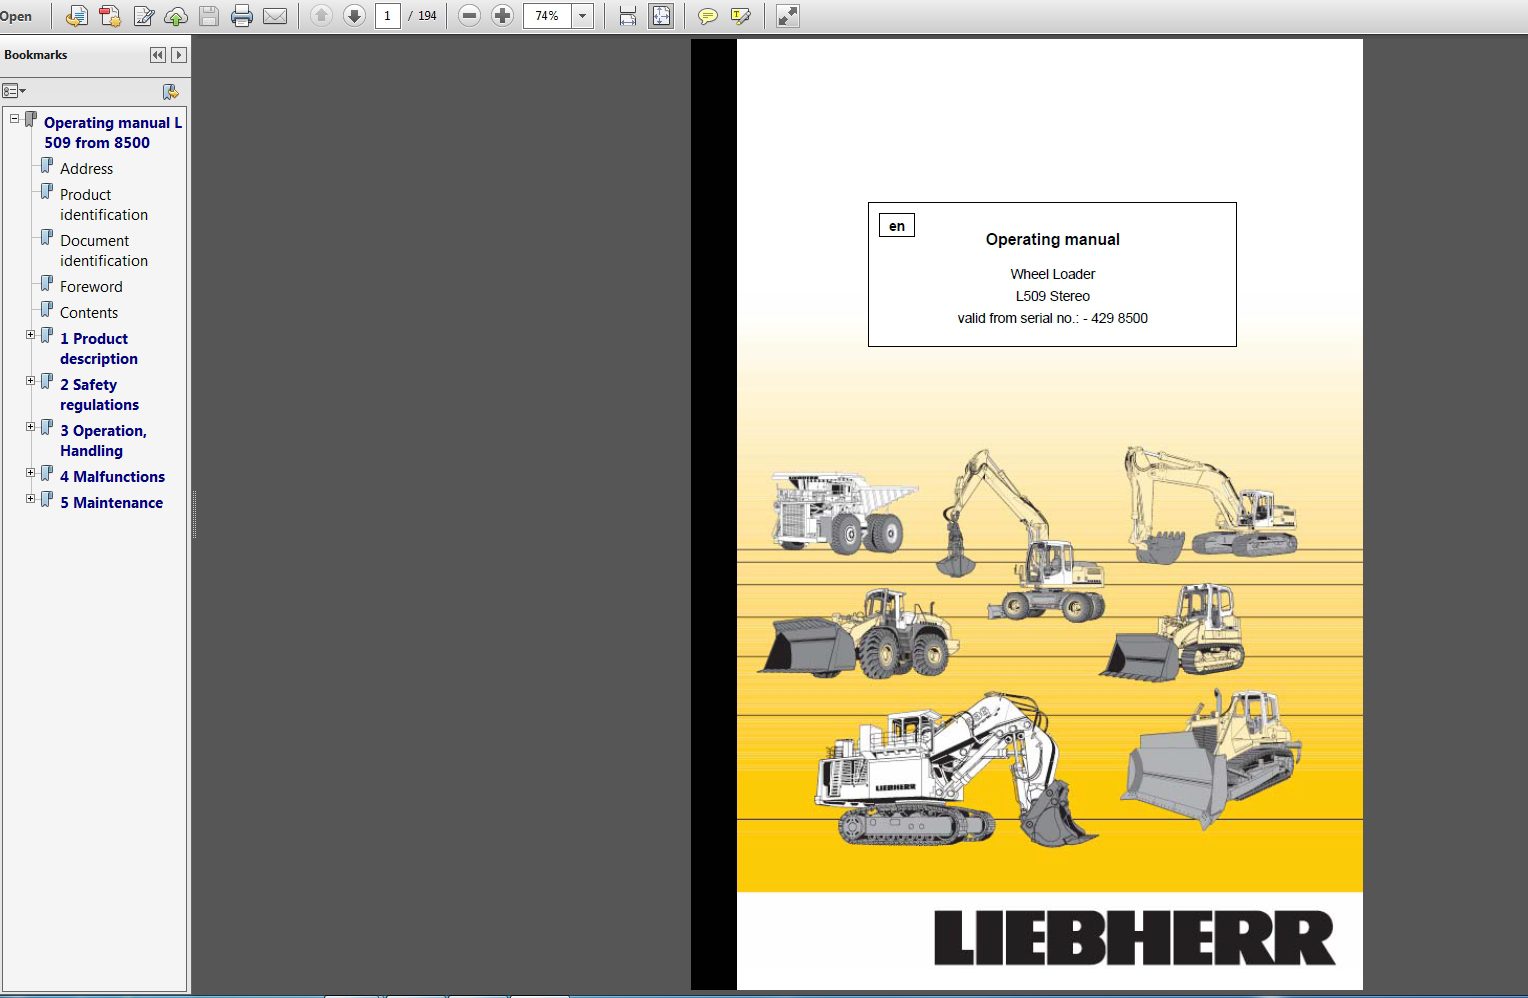Open the Product identification bookmark
Viewport: 1528px width, 998px height.
click(104, 204)
